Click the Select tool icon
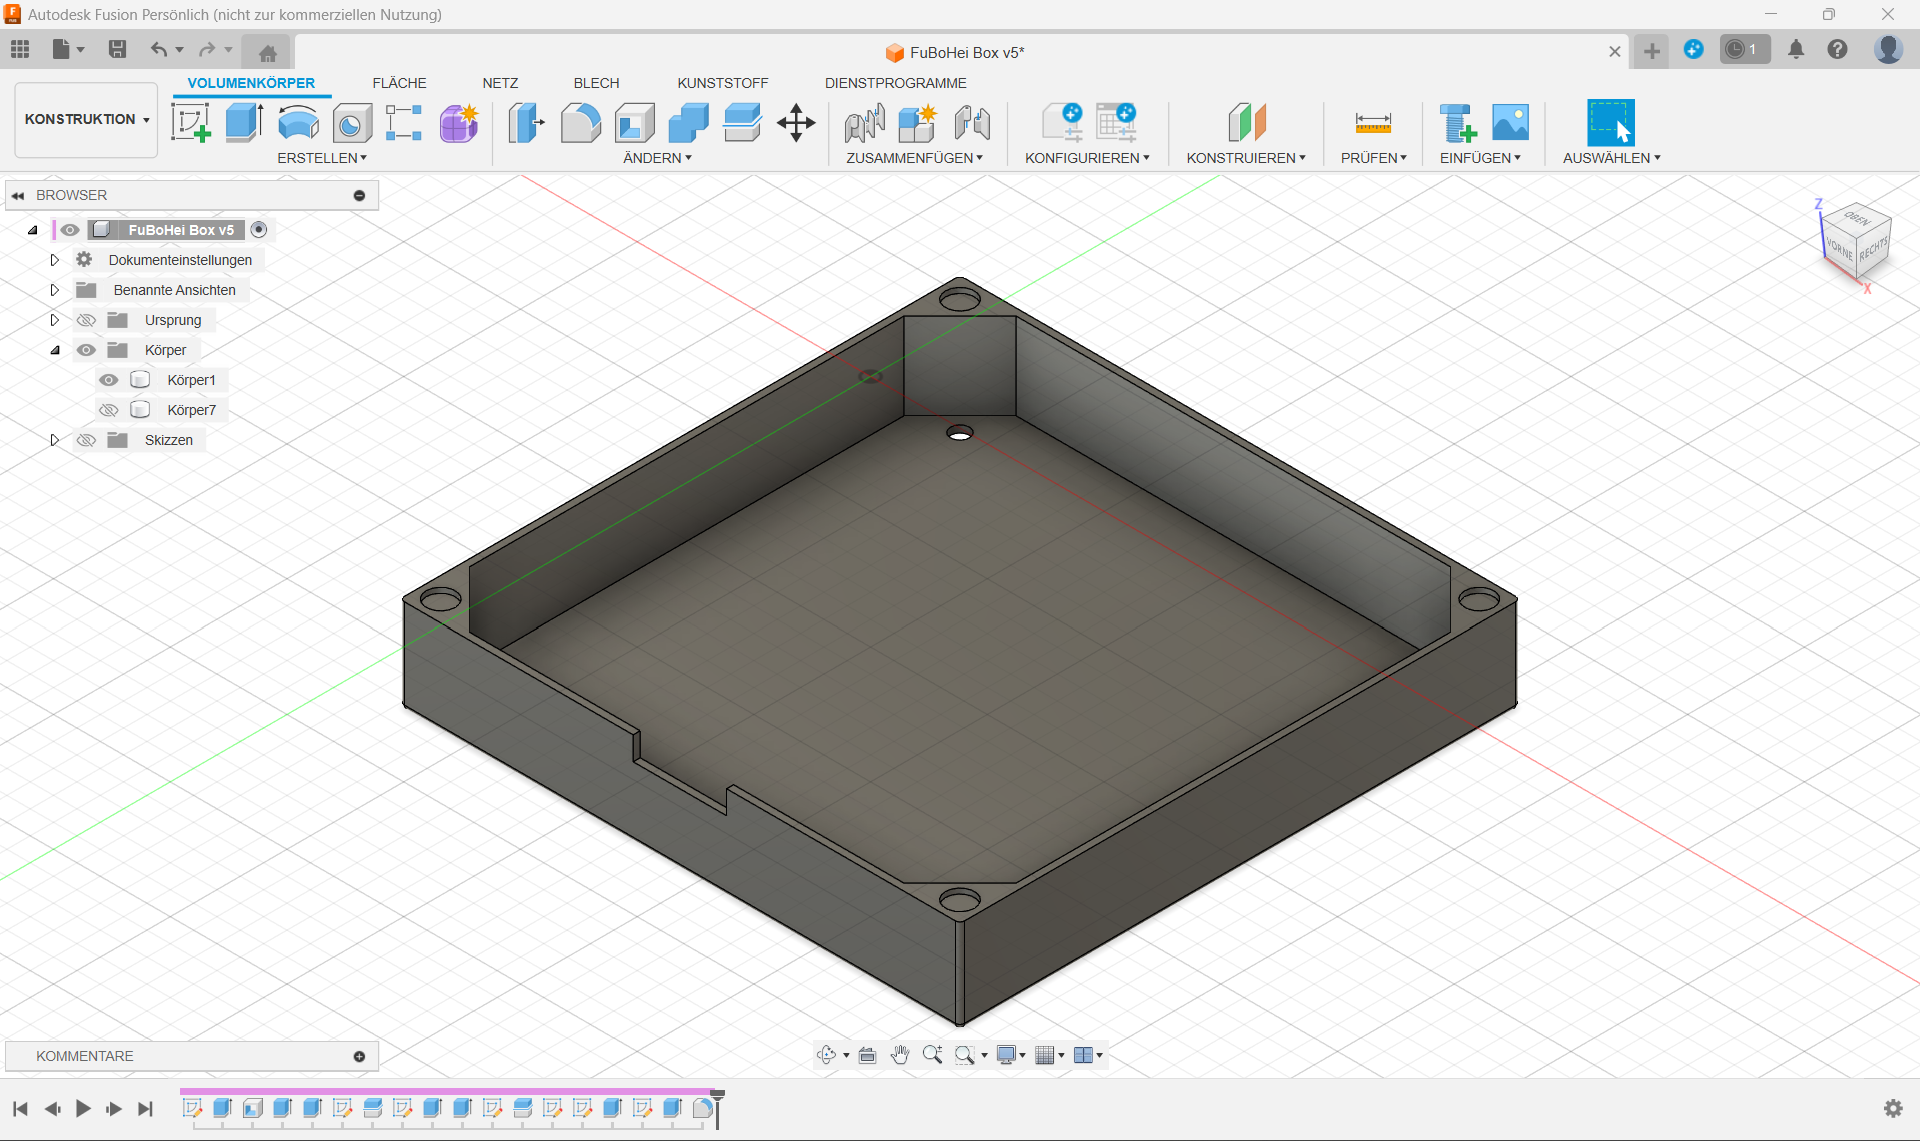The image size is (1920, 1141). pyautogui.click(x=1611, y=123)
